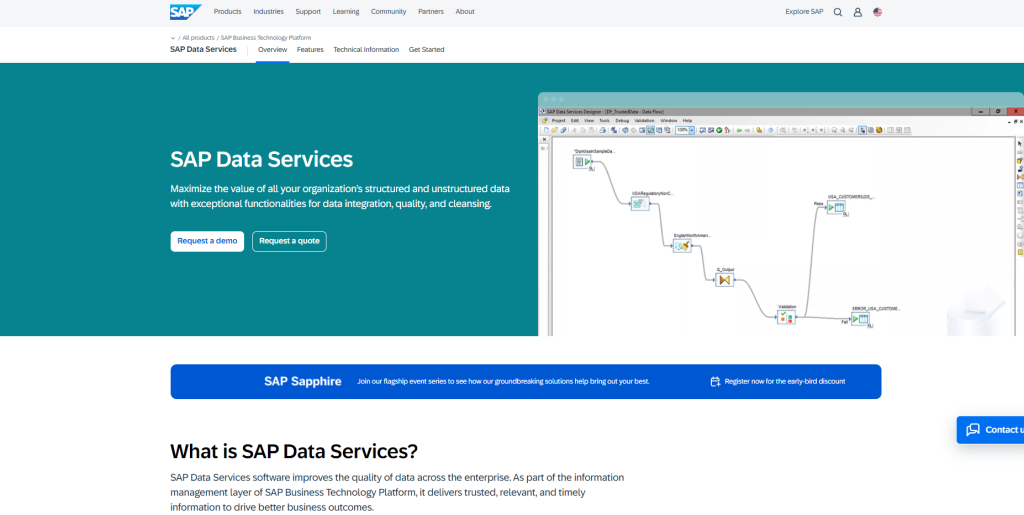The width and height of the screenshot is (1024, 515).
Task: Follow the All products breadcrumb link
Action: (199, 38)
